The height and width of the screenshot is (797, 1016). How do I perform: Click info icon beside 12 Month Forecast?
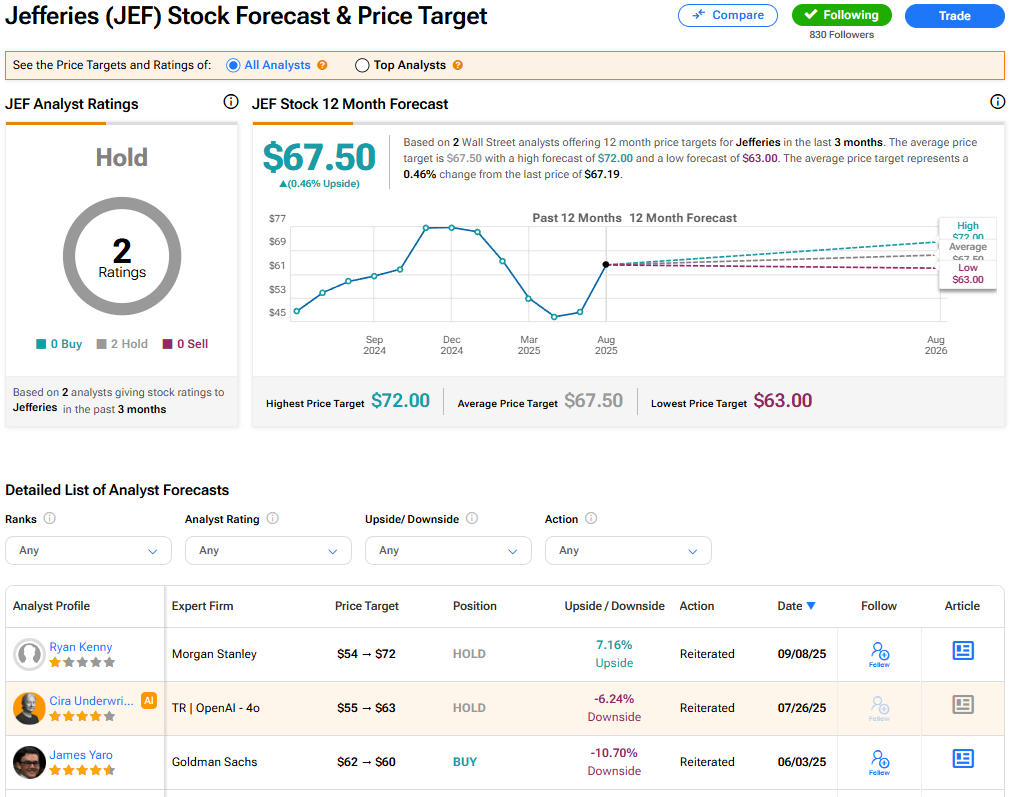coord(997,102)
